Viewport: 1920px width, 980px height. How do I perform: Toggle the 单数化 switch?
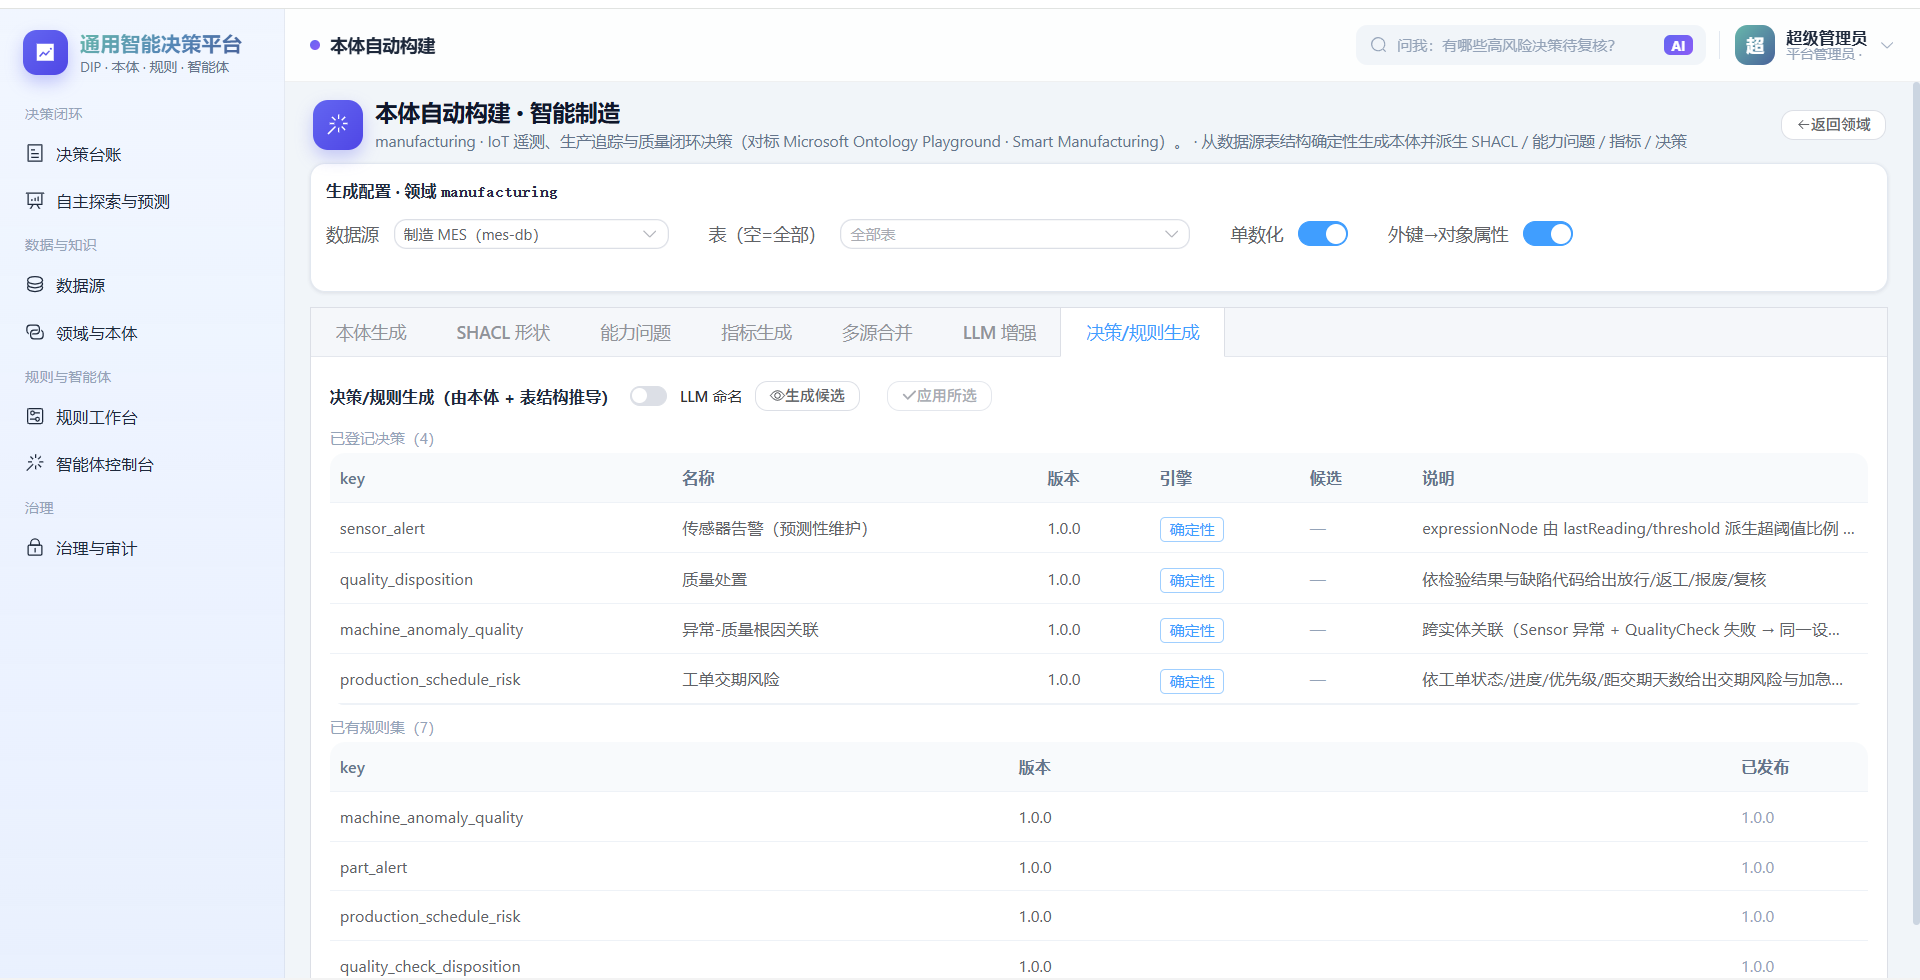tap(1323, 234)
